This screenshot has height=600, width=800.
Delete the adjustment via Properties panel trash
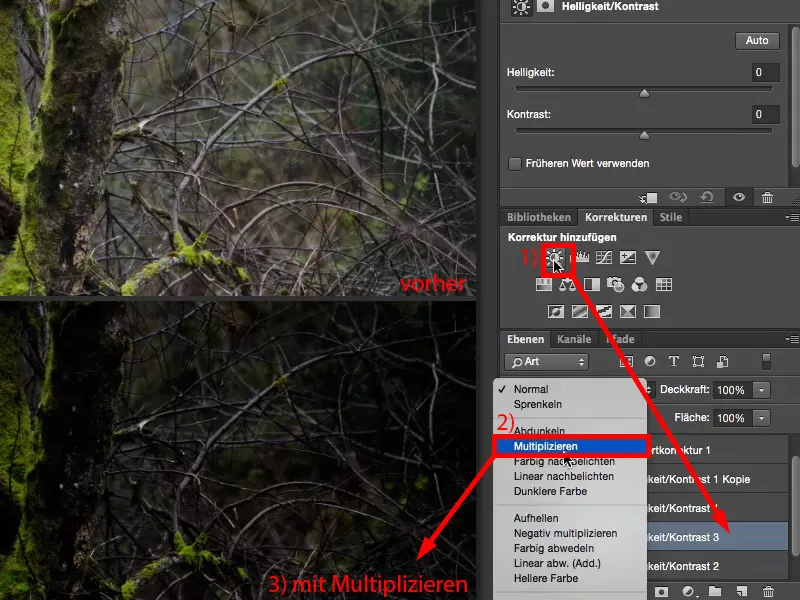pos(767,197)
